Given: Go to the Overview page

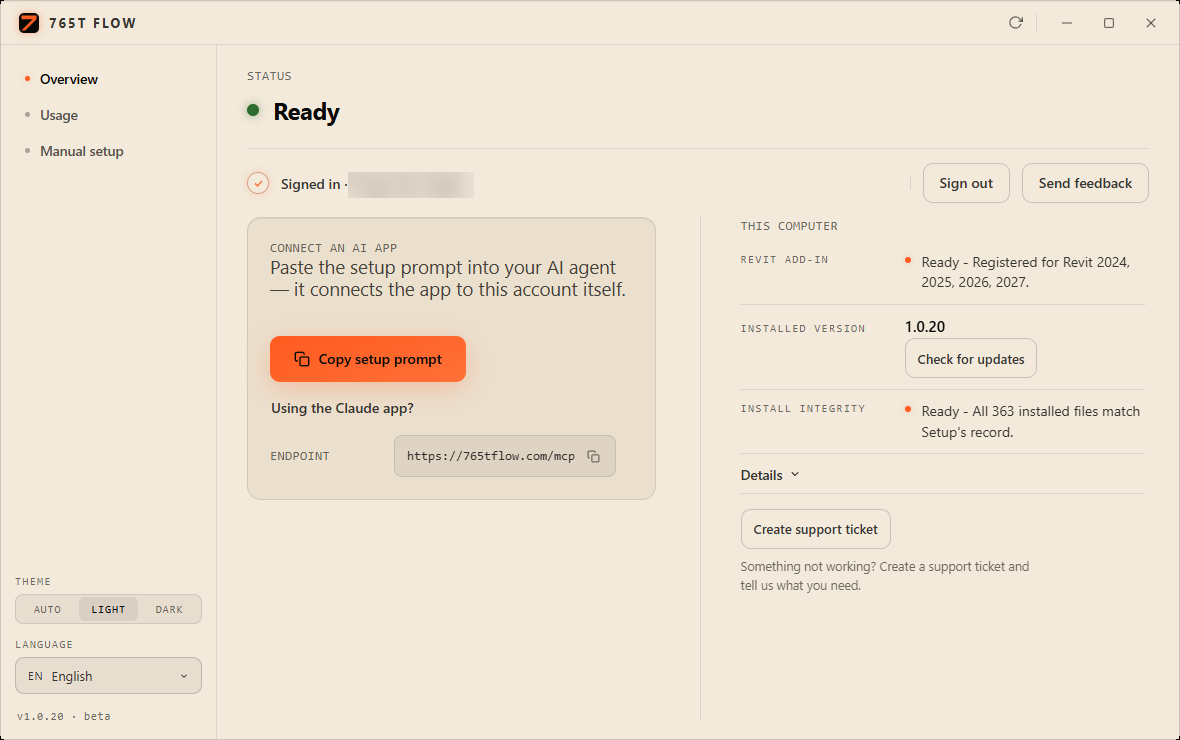Looking at the screenshot, I should 68,79.
